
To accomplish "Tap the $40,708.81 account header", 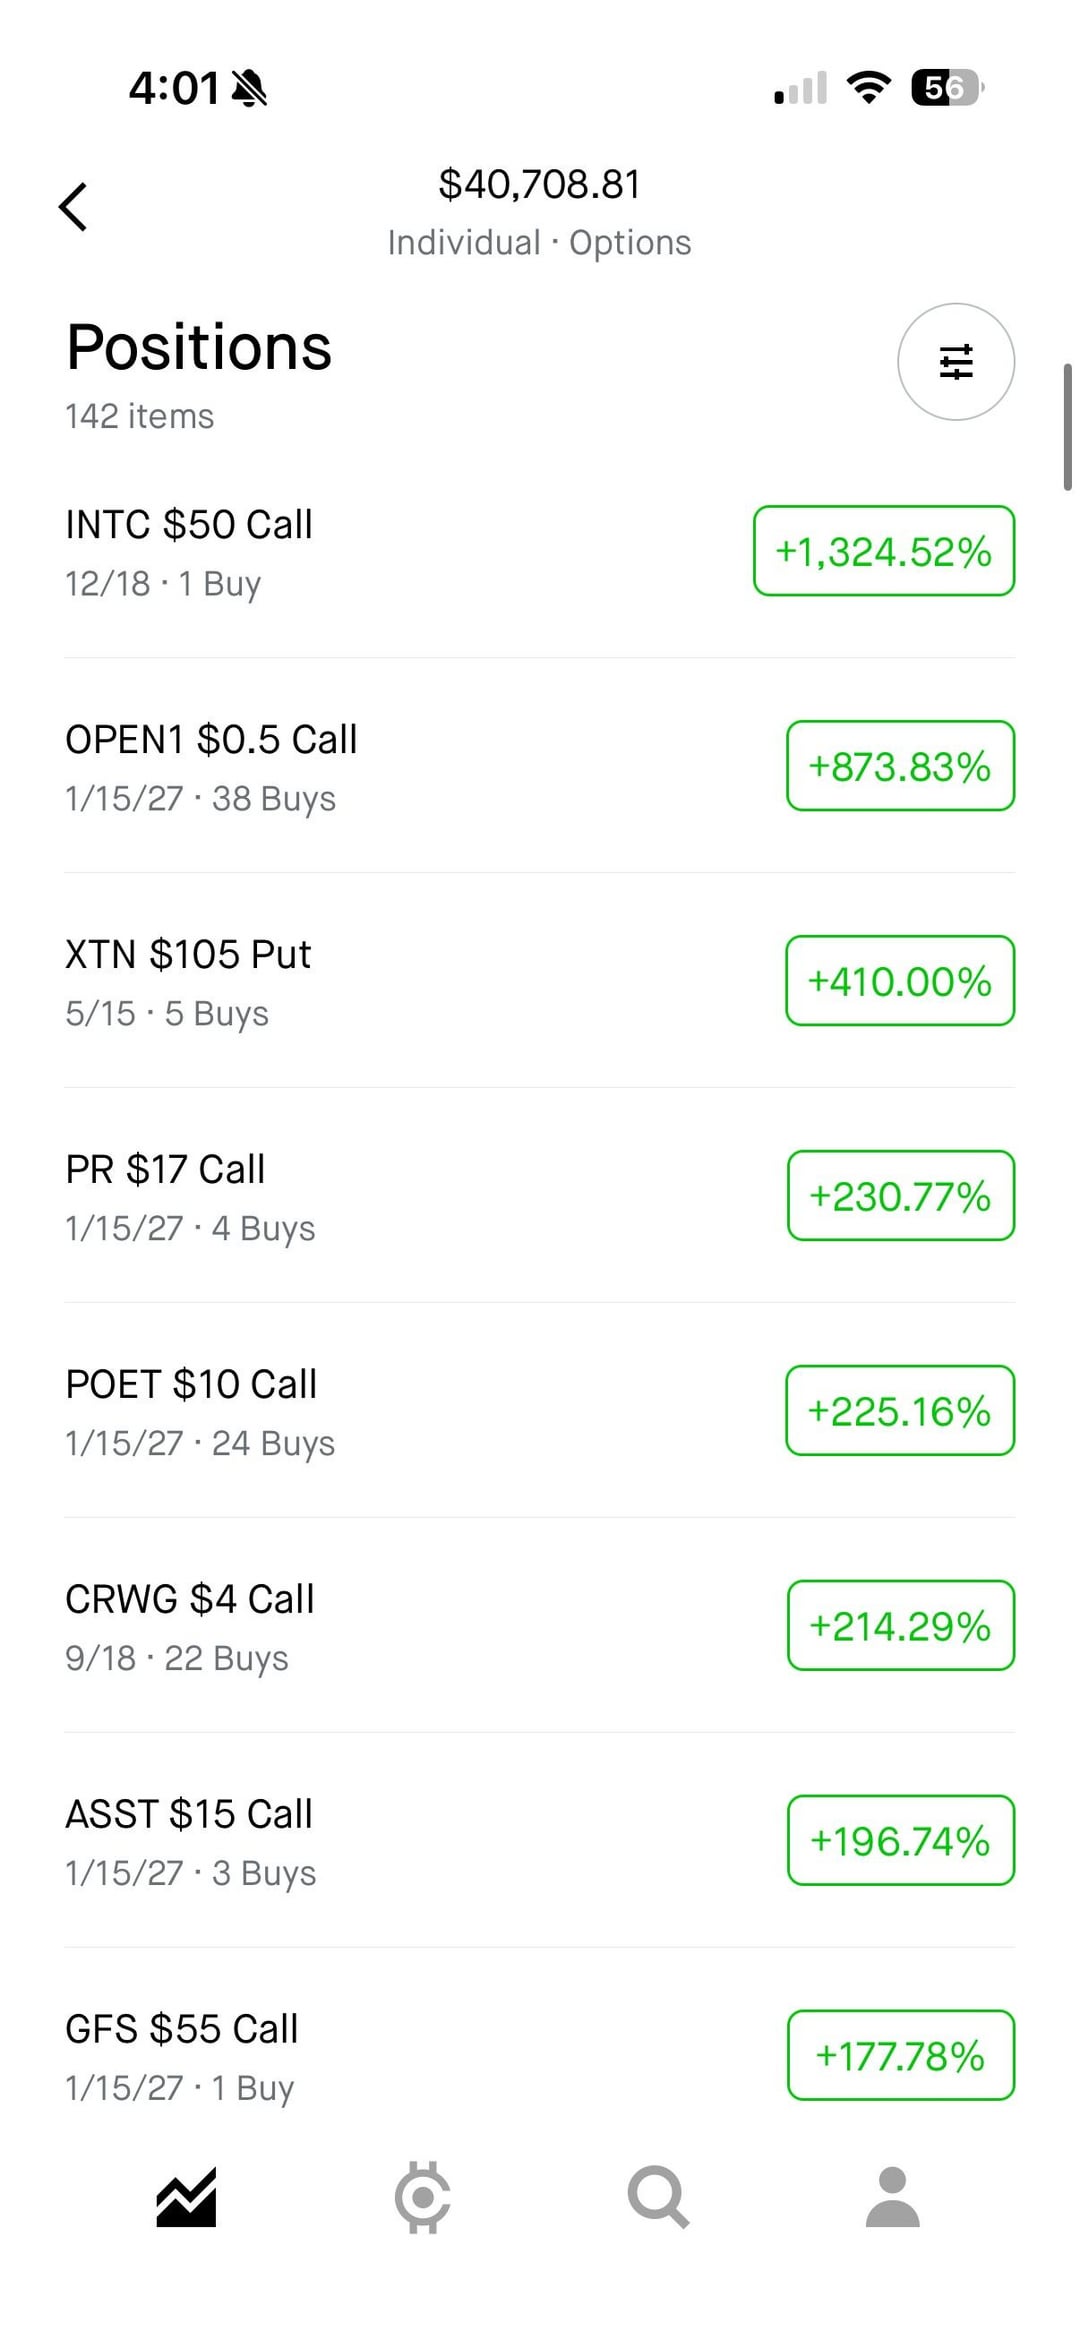I will pyautogui.click(x=539, y=185).
